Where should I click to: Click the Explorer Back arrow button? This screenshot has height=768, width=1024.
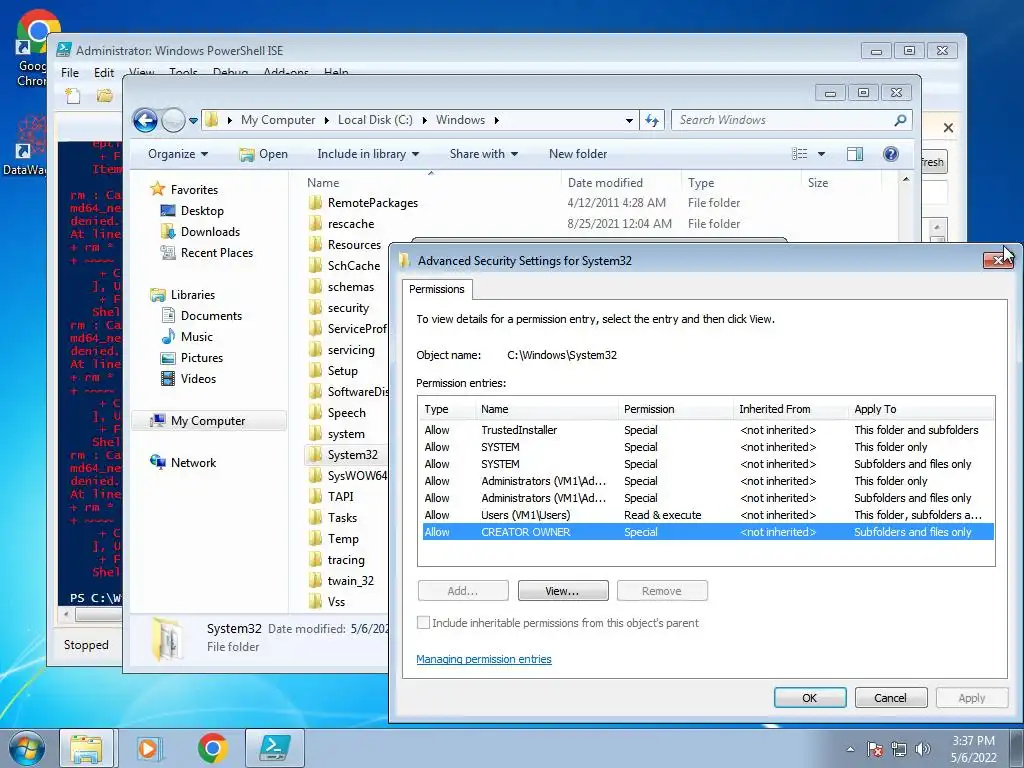click(x=145, y=120)
